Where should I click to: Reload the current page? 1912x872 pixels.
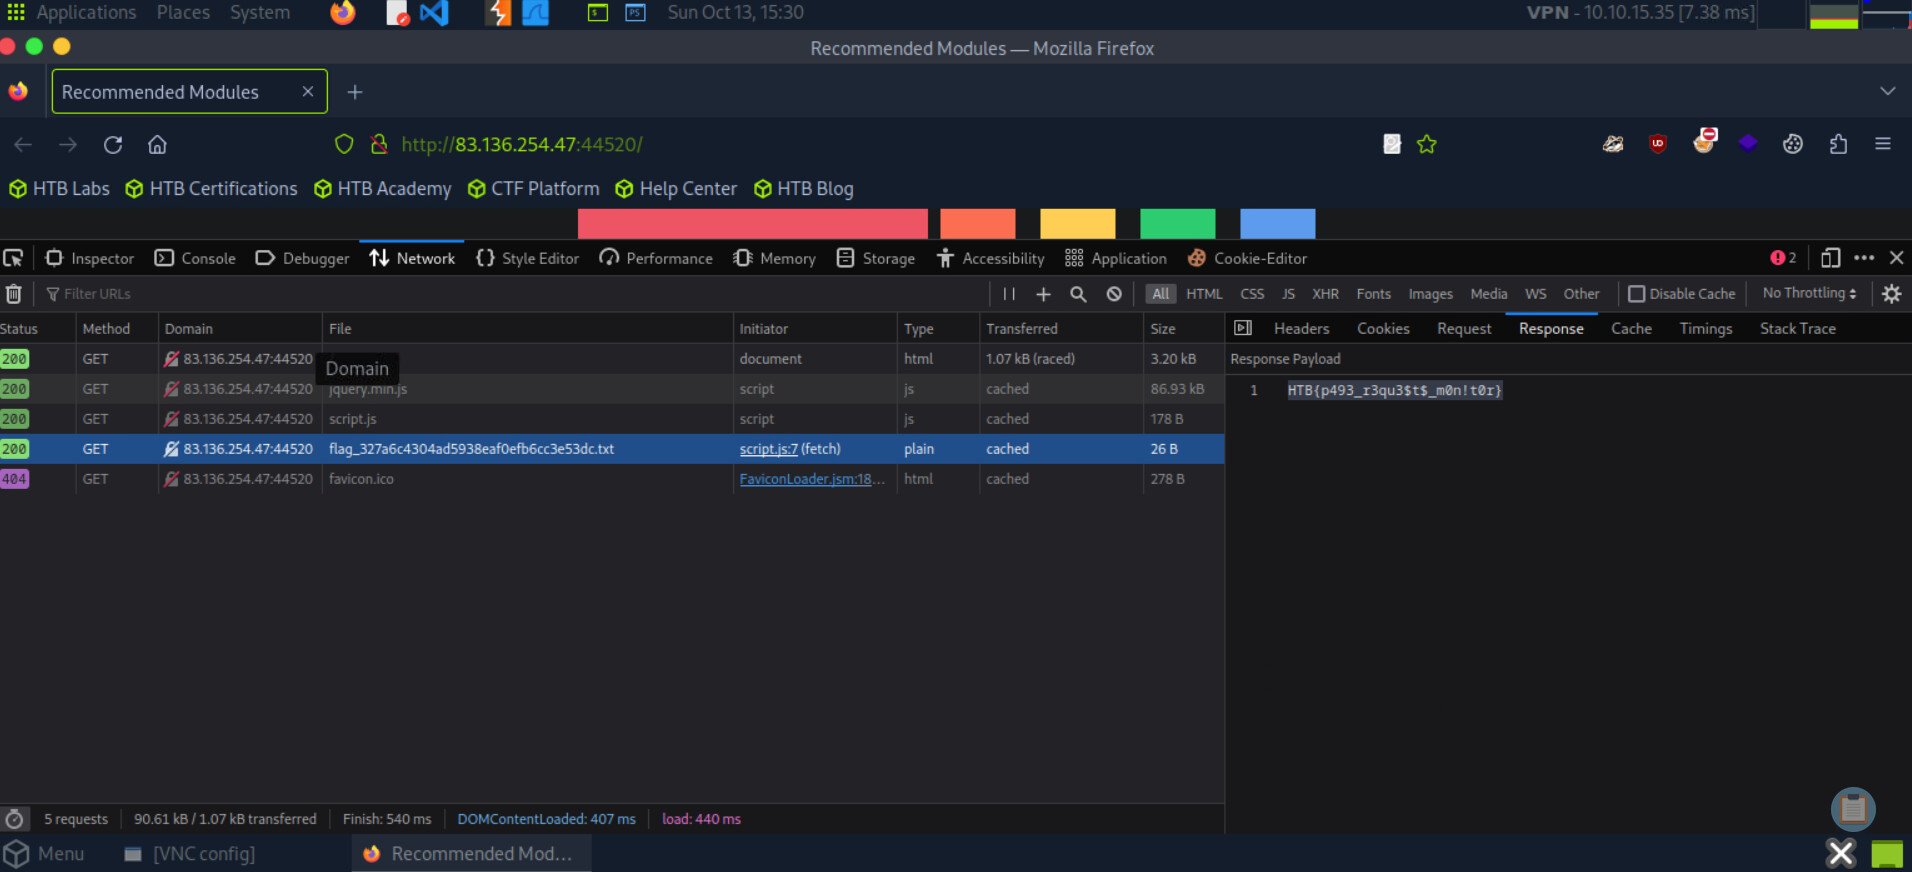(113, 145)
